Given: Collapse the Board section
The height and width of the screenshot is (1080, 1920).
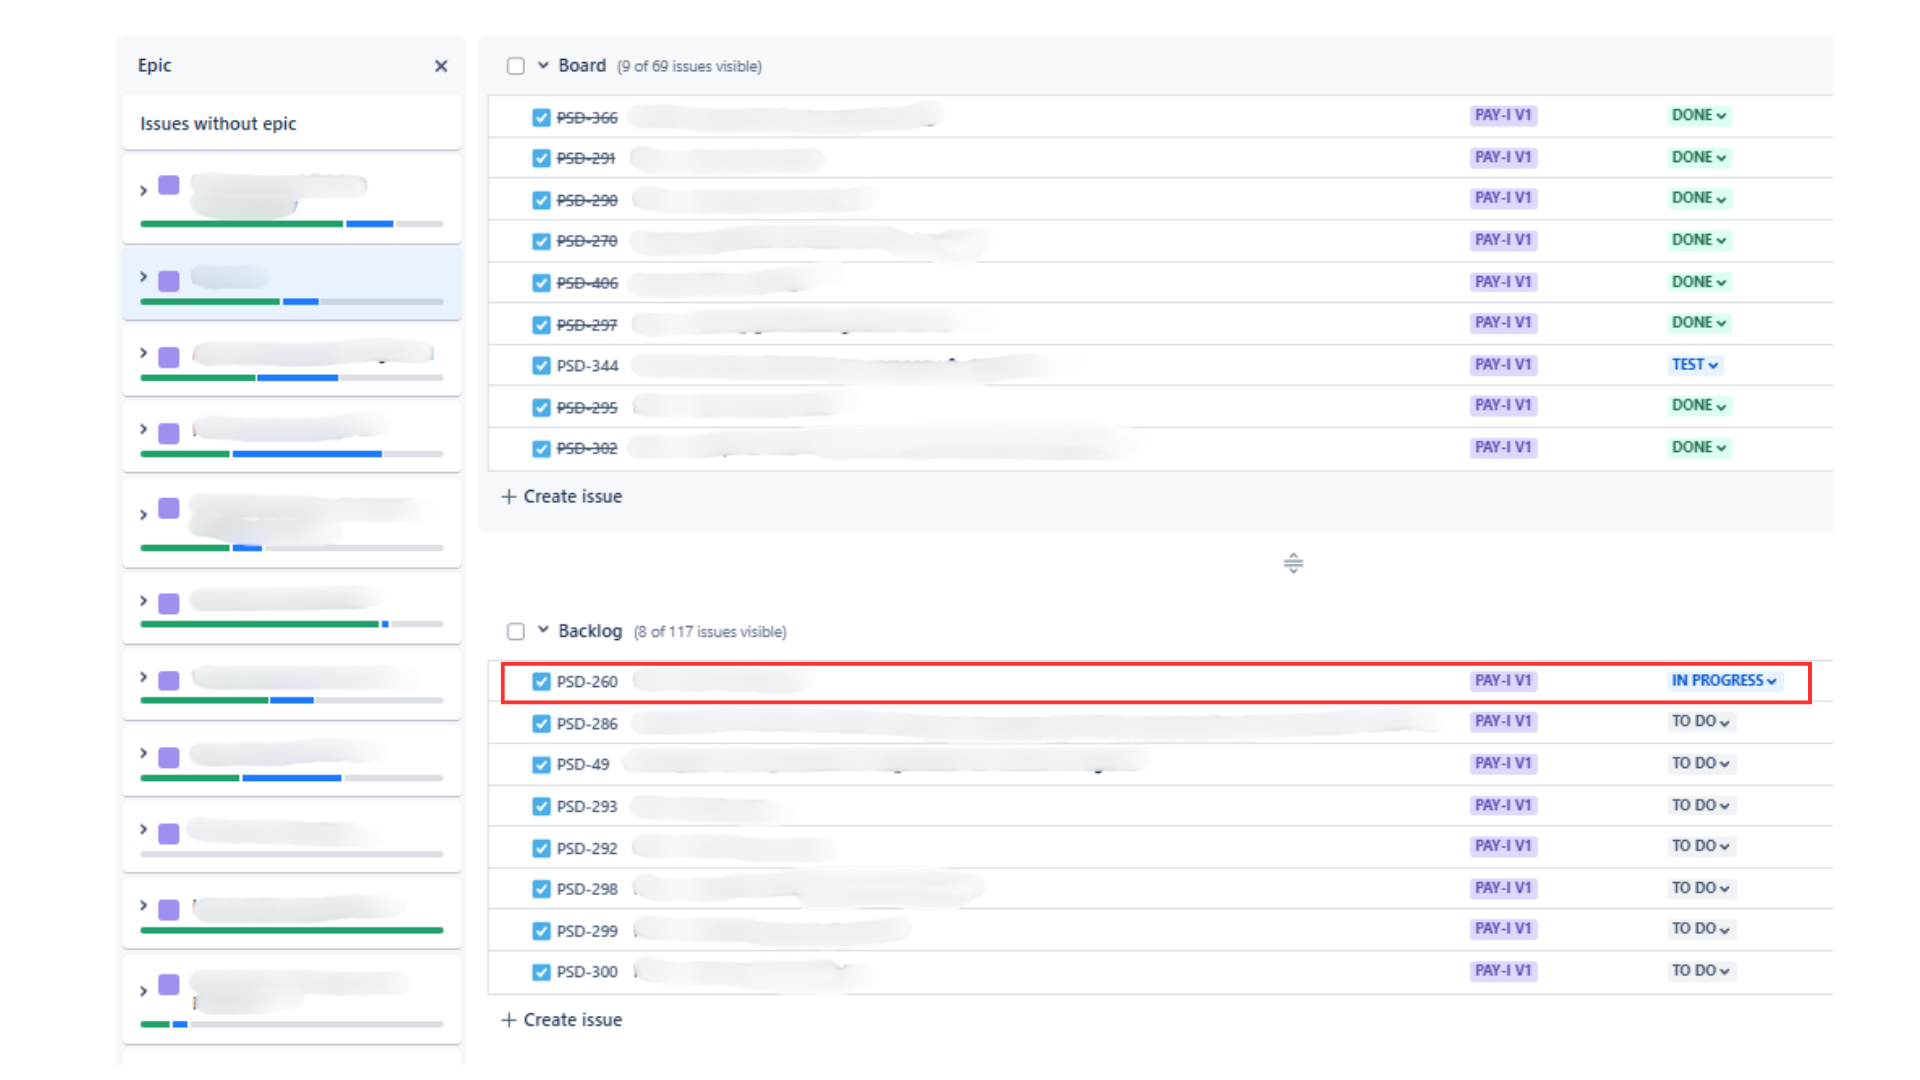Looking at the screenshot, I should tap(543, 65).
